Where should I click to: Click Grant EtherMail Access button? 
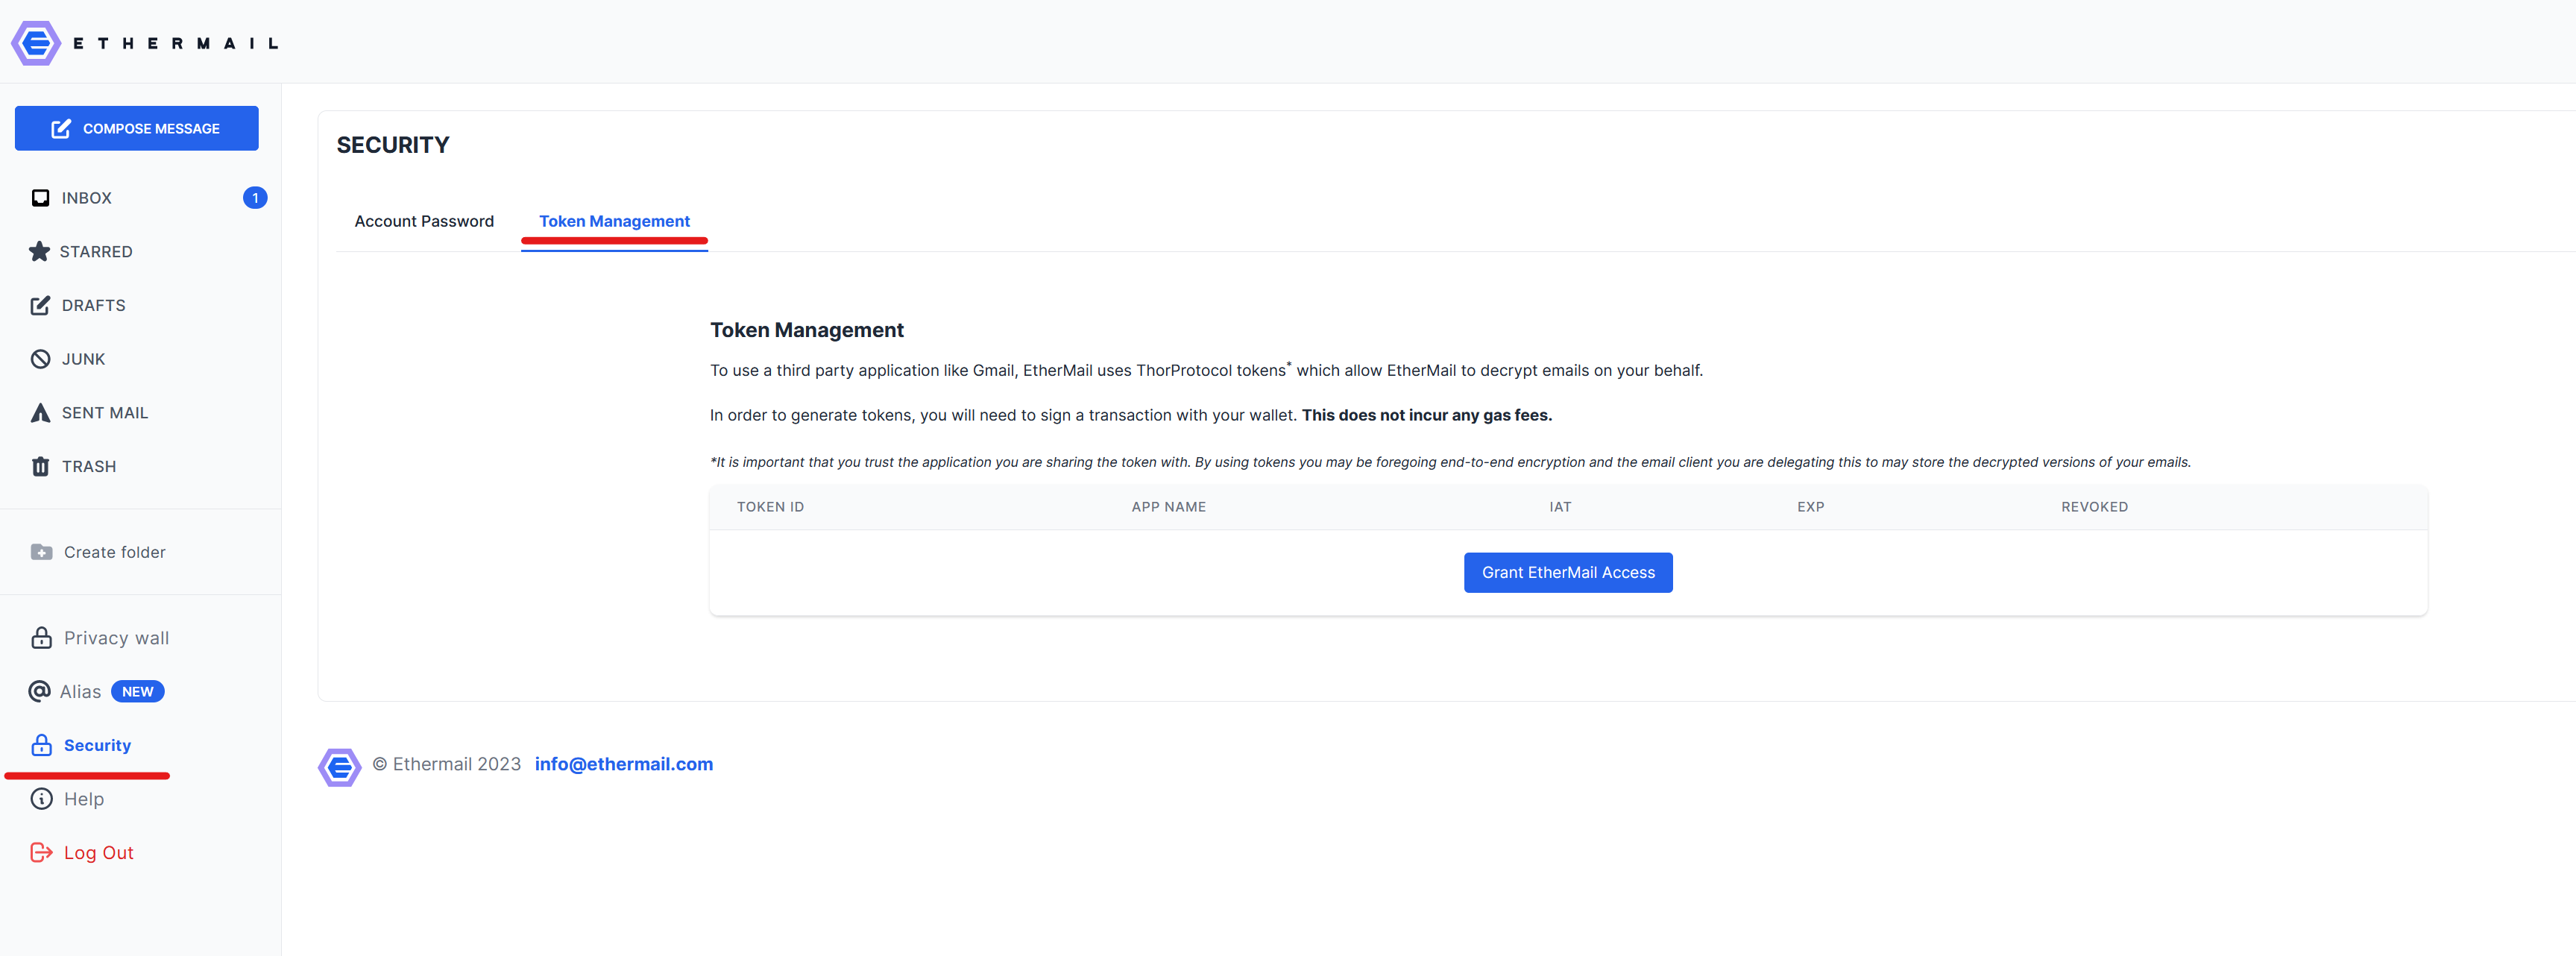click(x=1567, y=573)
